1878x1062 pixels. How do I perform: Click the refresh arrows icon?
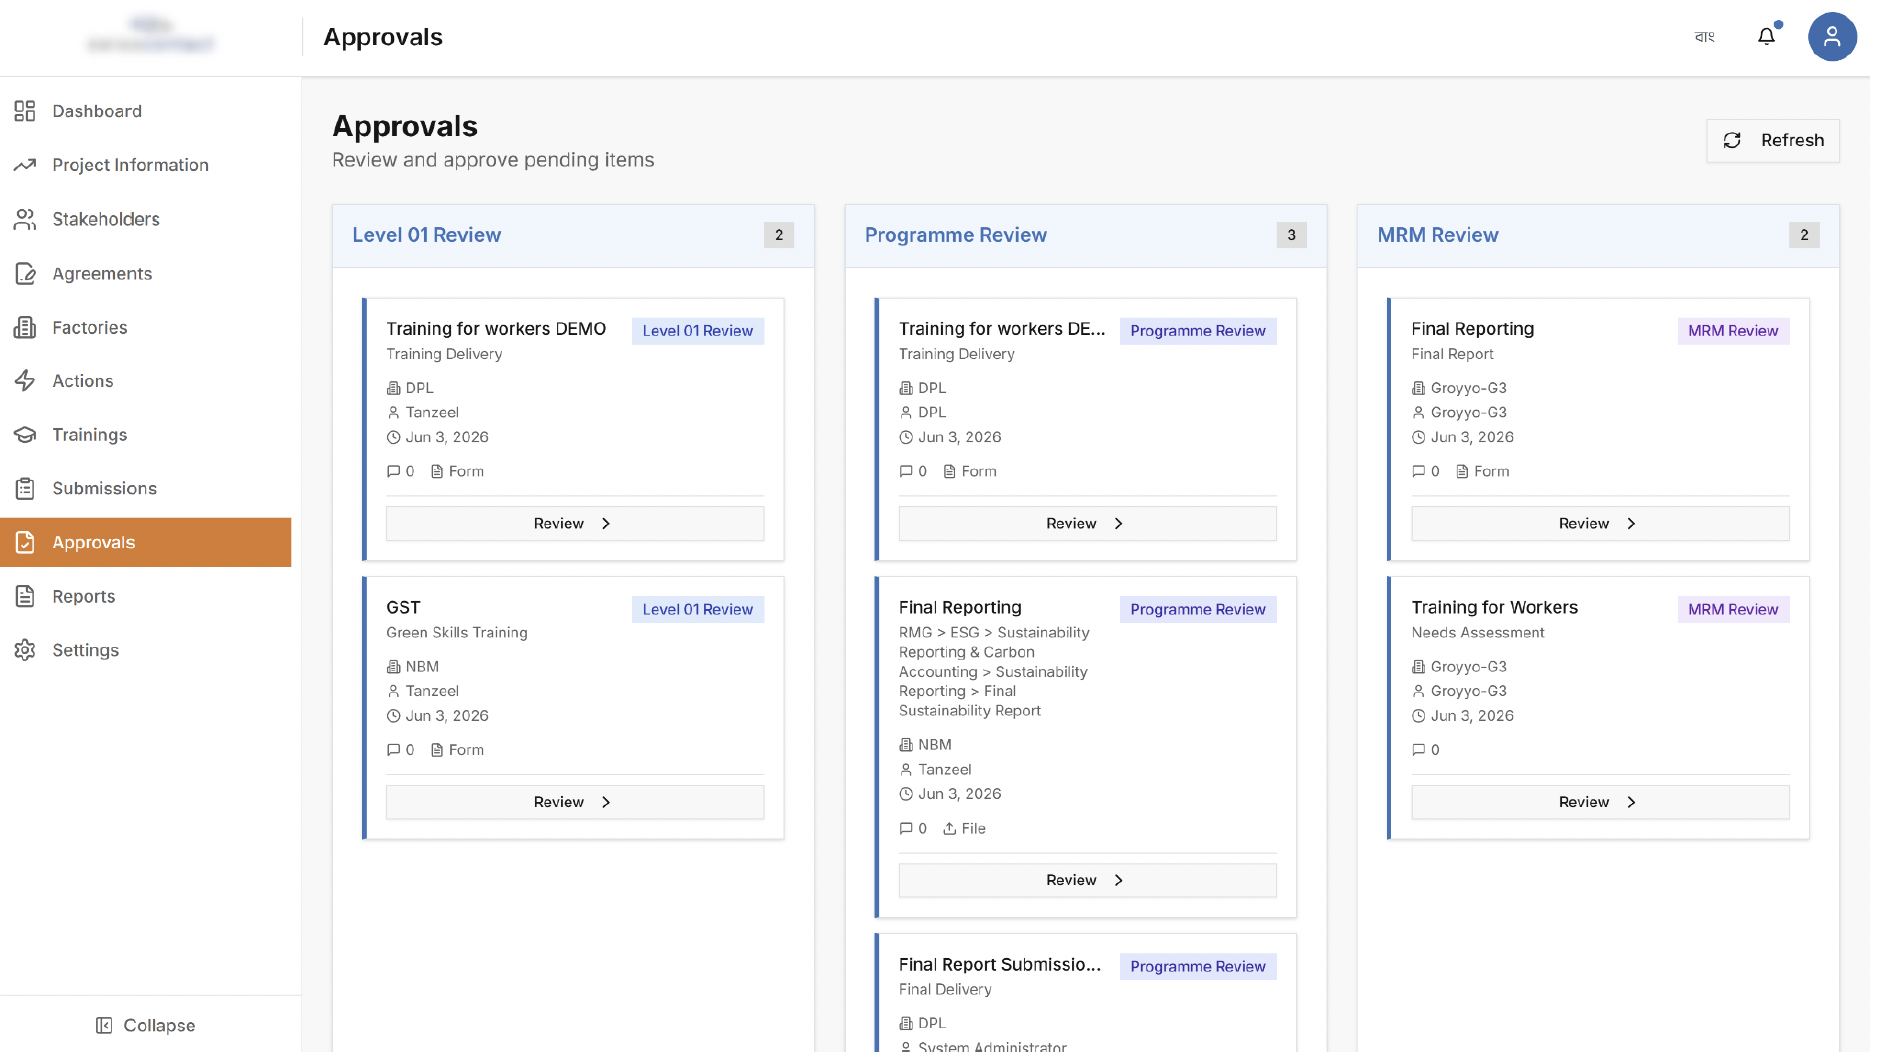pos(1732,140)
